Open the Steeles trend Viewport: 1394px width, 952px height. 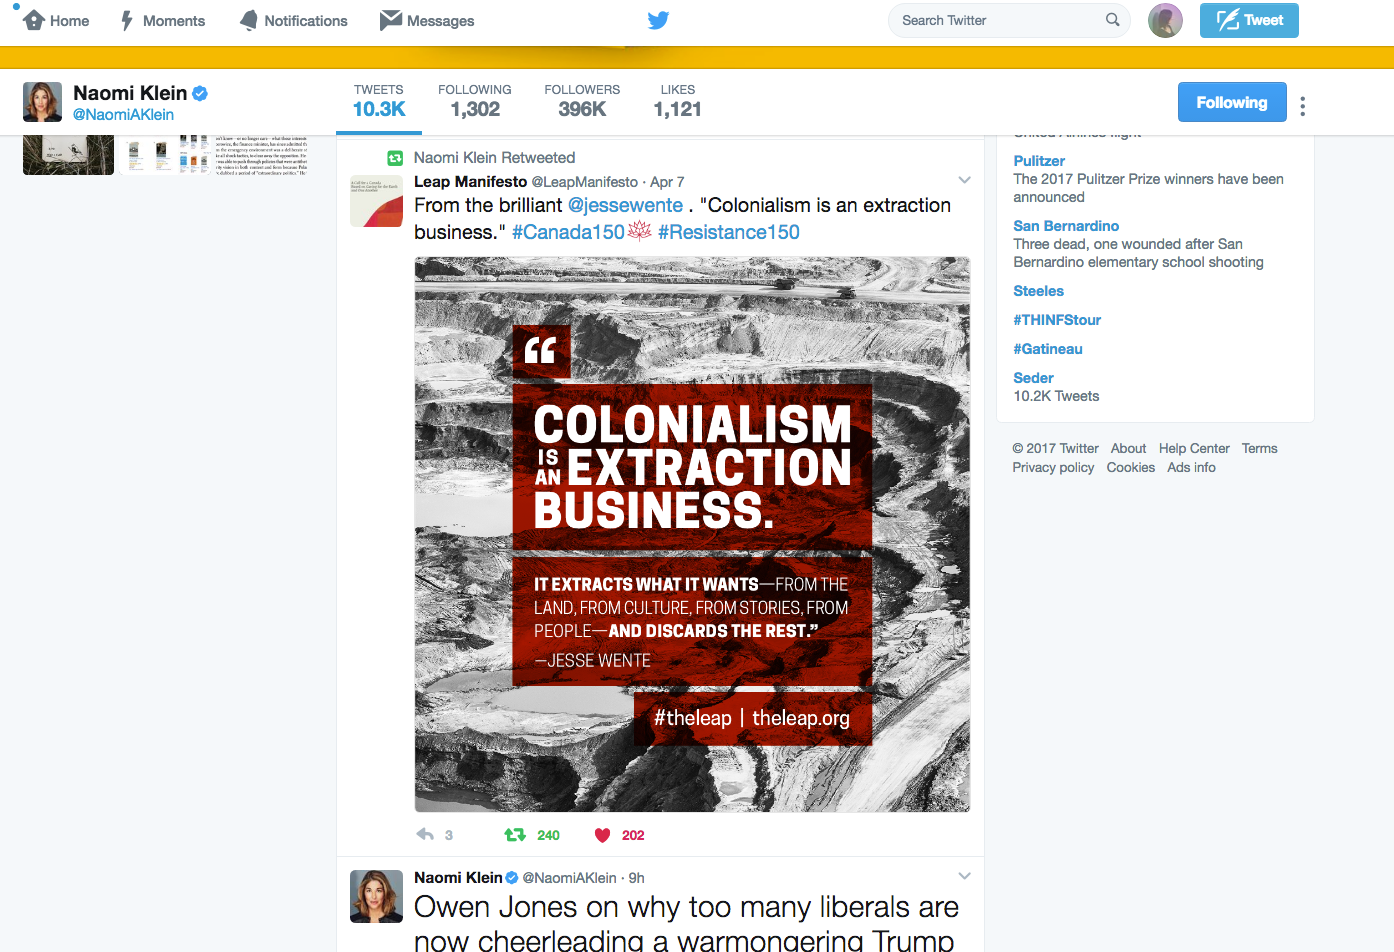coord(1038,291)
